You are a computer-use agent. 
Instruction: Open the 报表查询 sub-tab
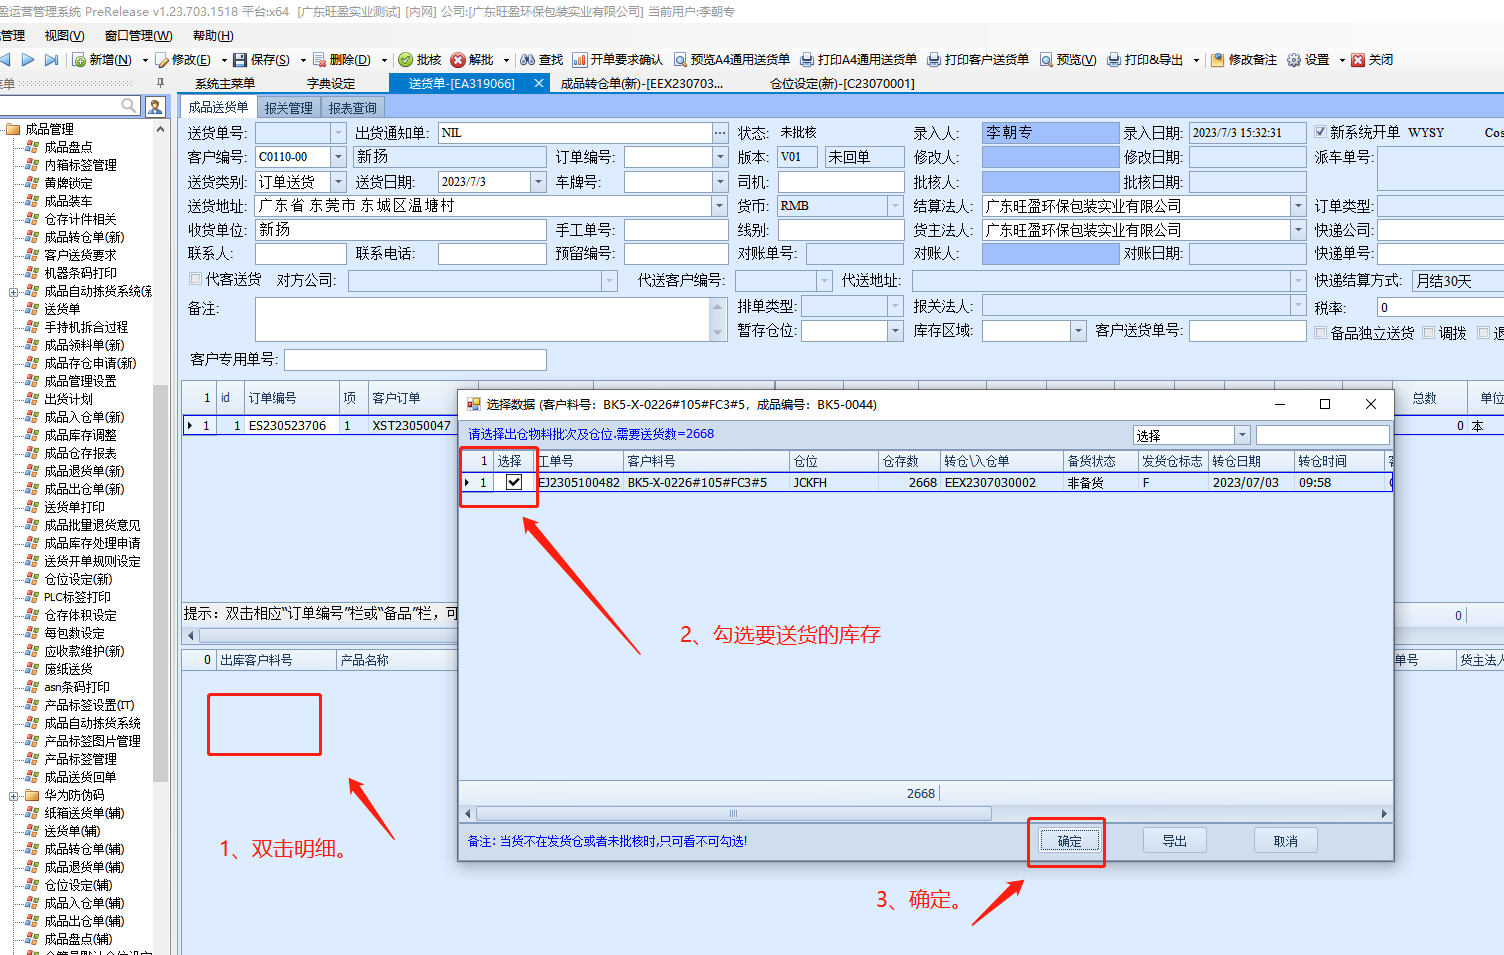pyautogui.click(x=352, y=108)
